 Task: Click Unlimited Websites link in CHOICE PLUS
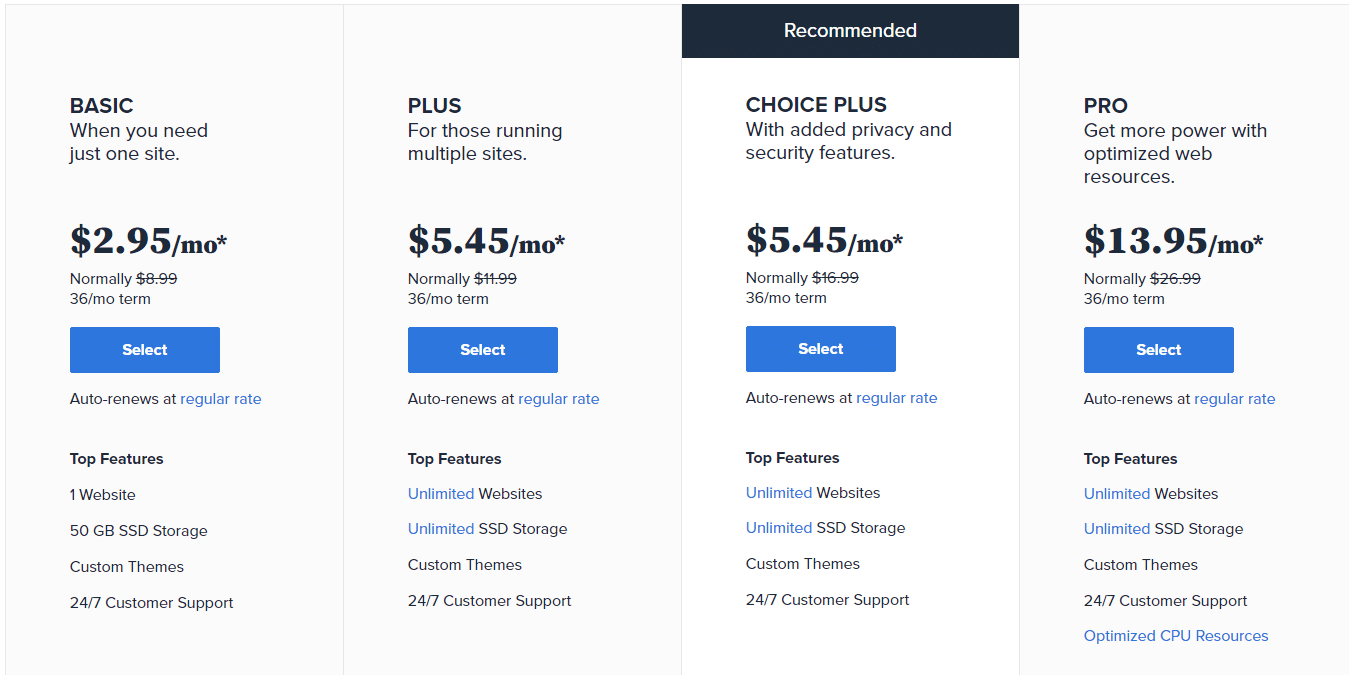tap(779, 493)
